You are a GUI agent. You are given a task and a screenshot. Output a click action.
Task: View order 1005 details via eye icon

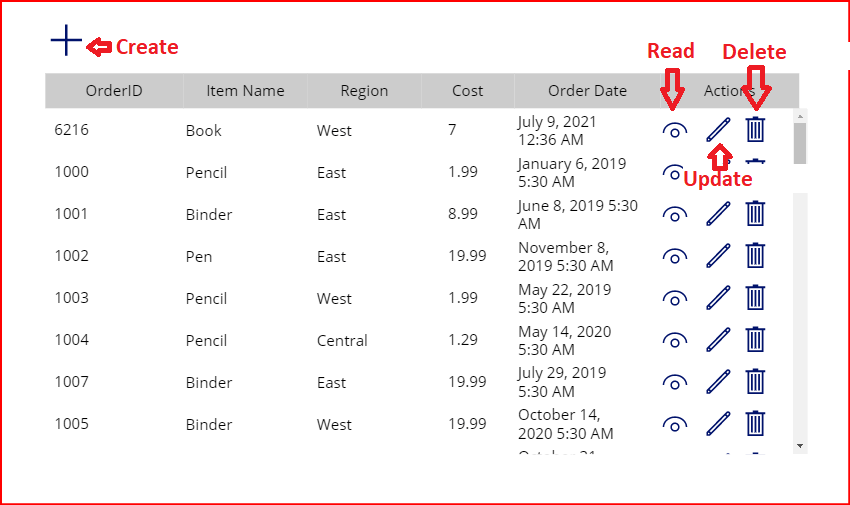coord(675,424)
